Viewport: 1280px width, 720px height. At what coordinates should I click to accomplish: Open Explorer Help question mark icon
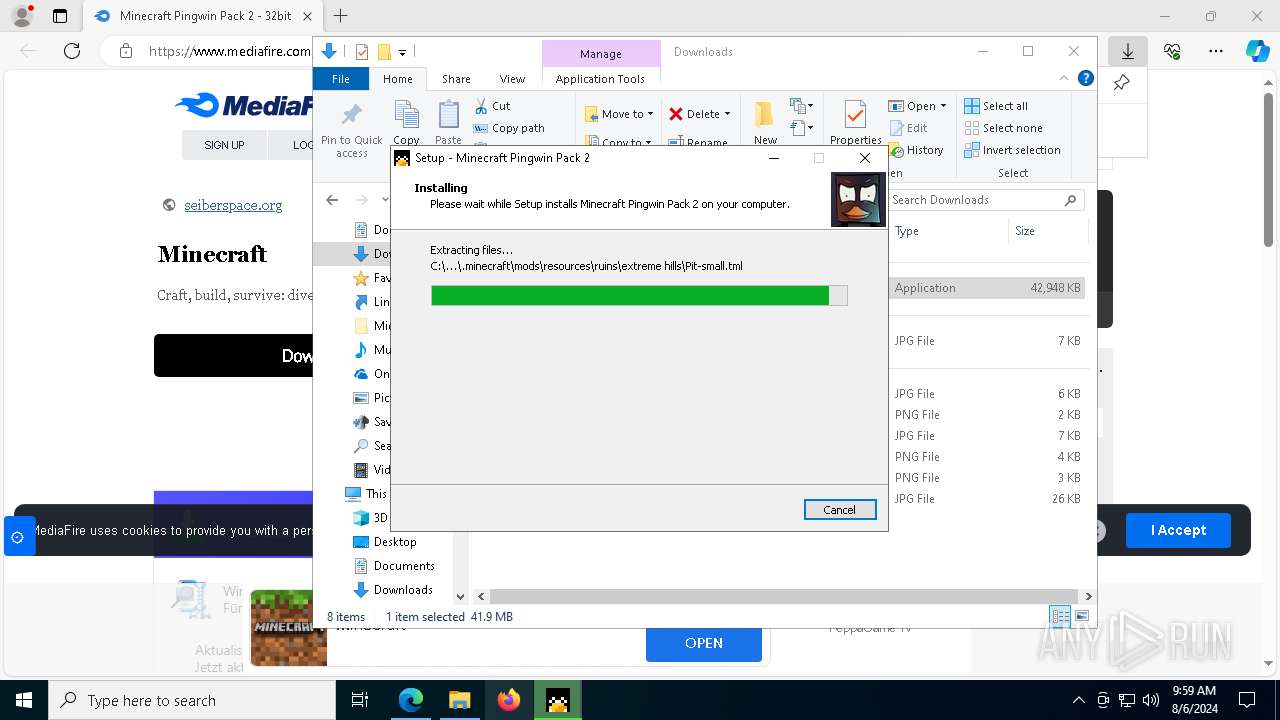1086,78
